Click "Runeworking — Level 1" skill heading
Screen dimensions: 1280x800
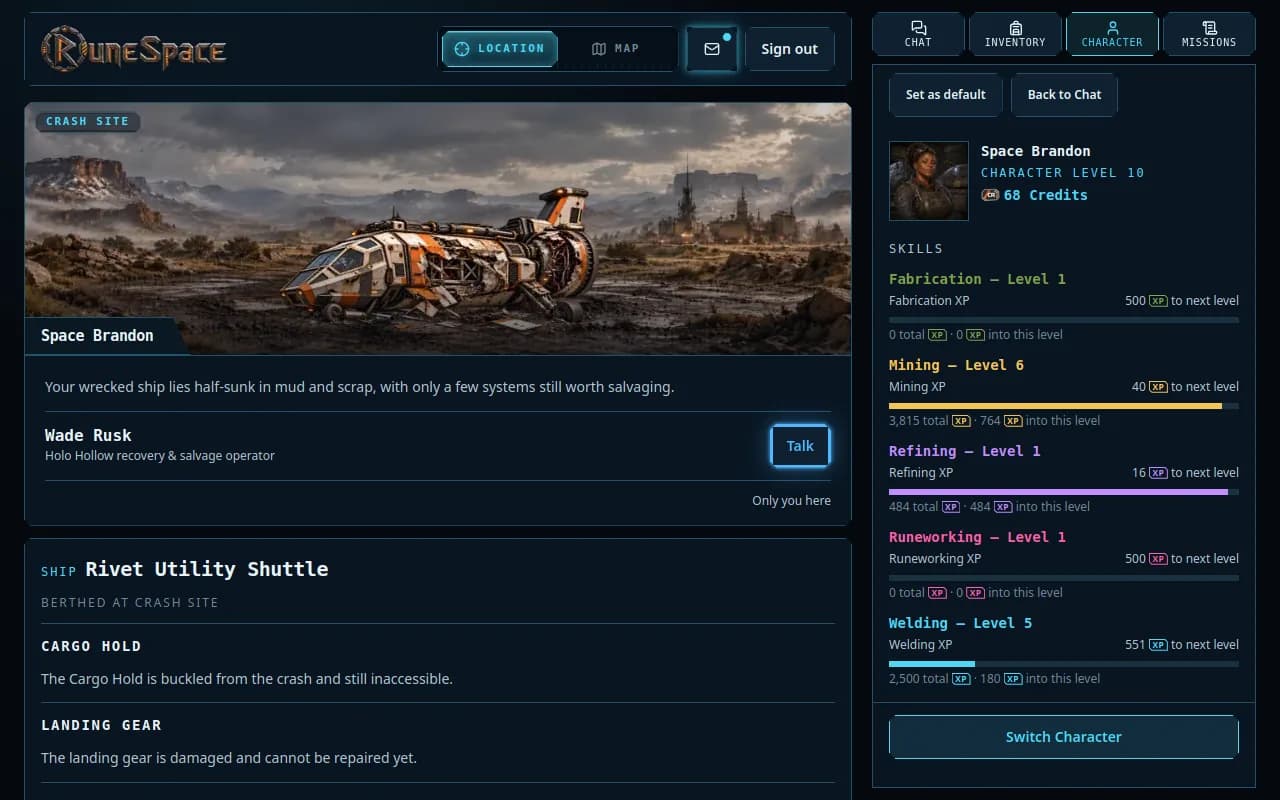coord(977,537)
